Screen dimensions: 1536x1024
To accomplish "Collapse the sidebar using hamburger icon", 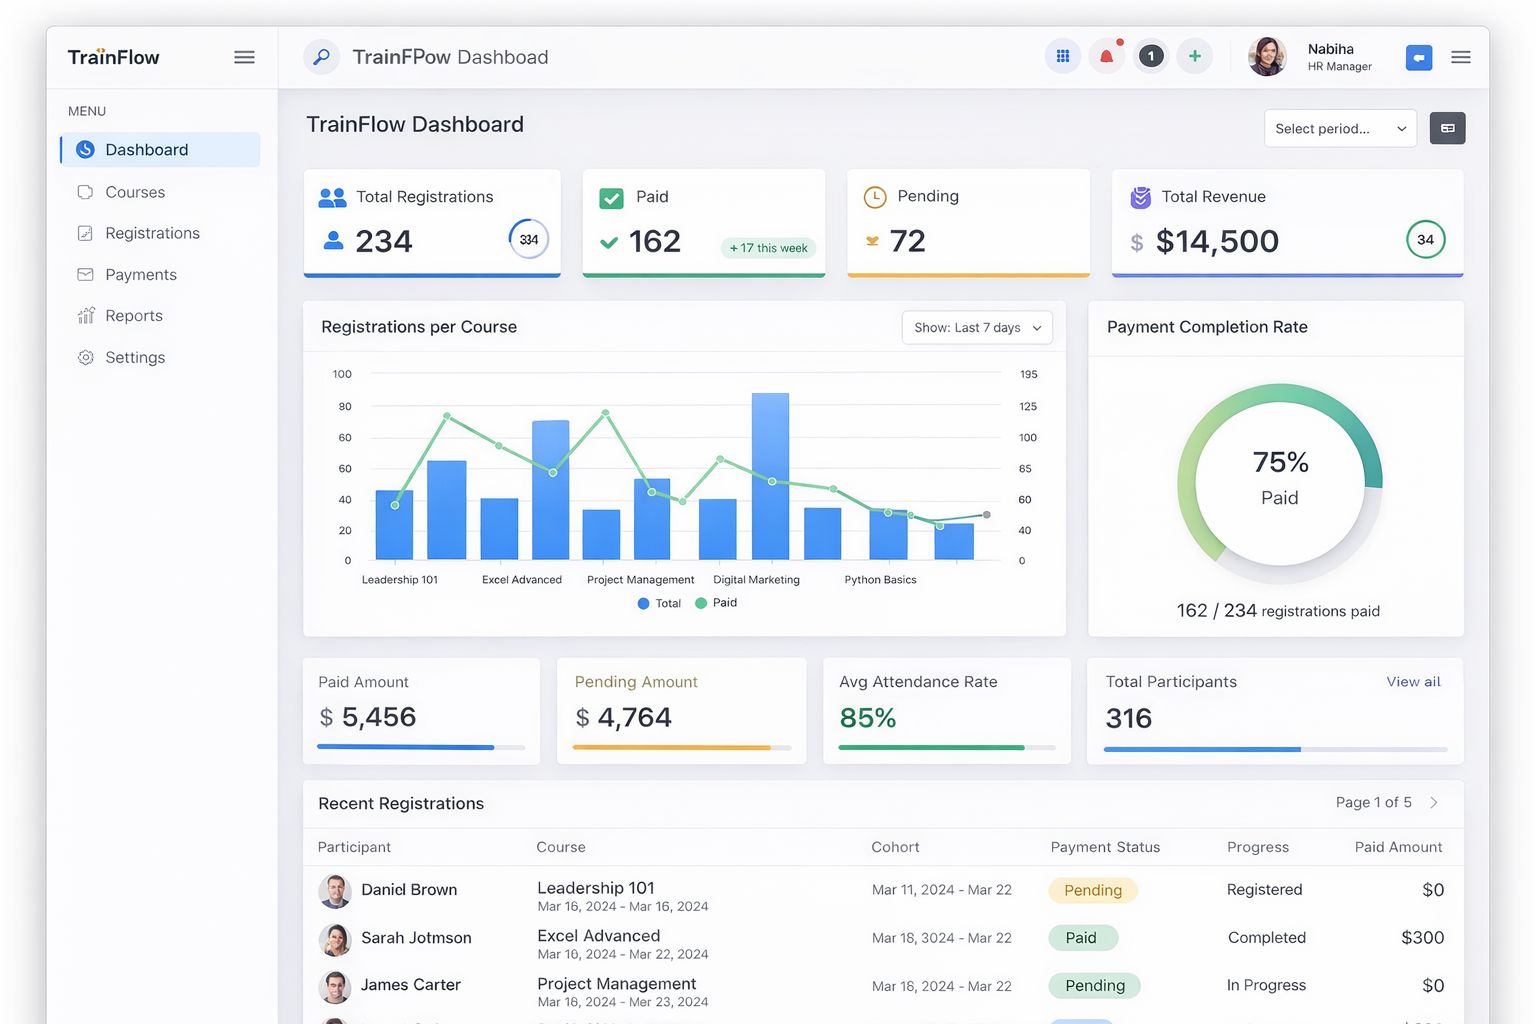I will [x=244, y=58].
